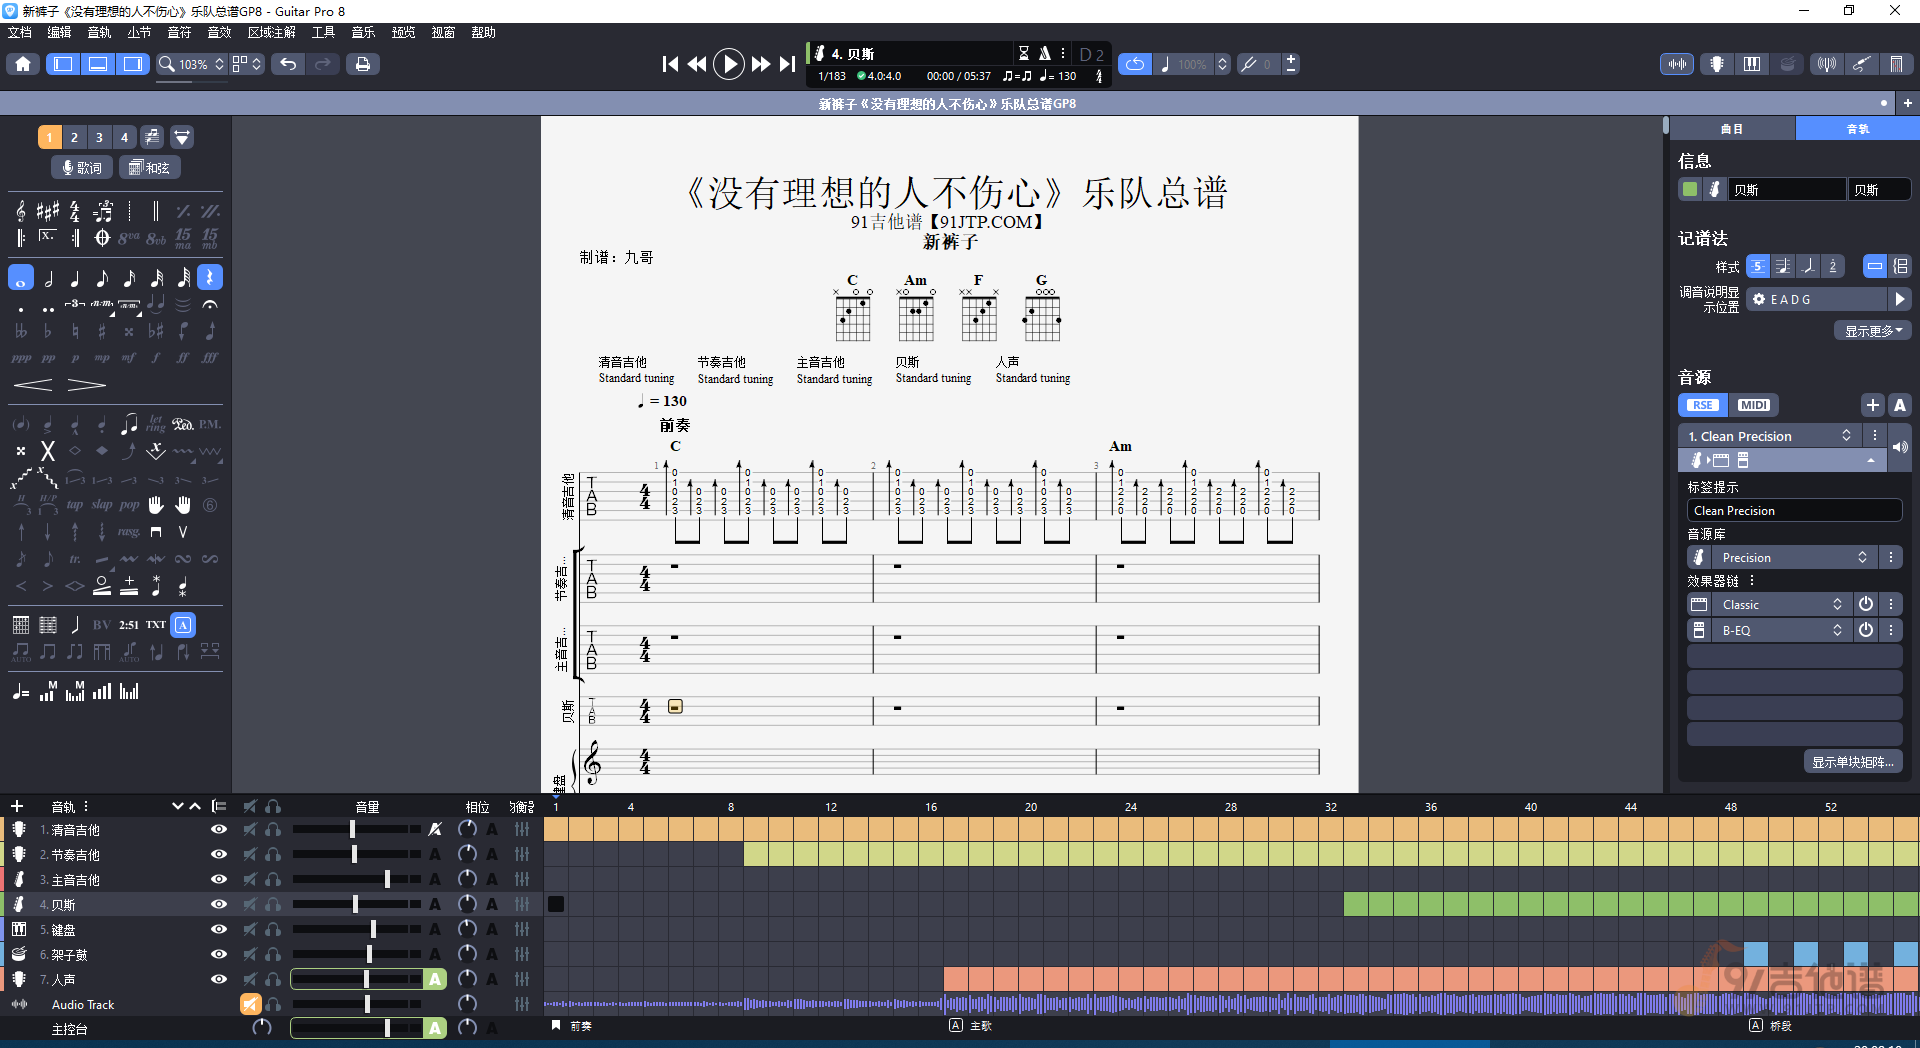Click 显示单块矩阵 button
The image size is (1920, 1048).
pos(1853,762)
